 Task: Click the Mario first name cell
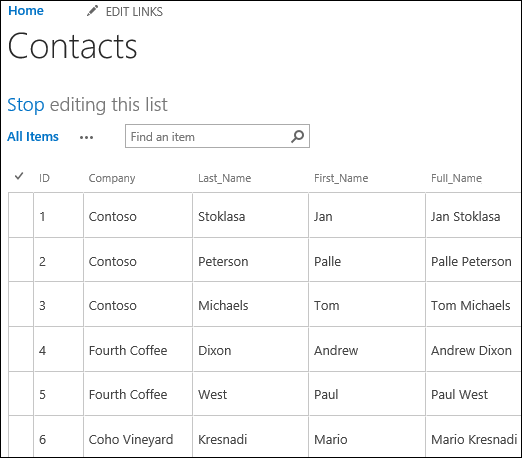(x=367, y=437)
